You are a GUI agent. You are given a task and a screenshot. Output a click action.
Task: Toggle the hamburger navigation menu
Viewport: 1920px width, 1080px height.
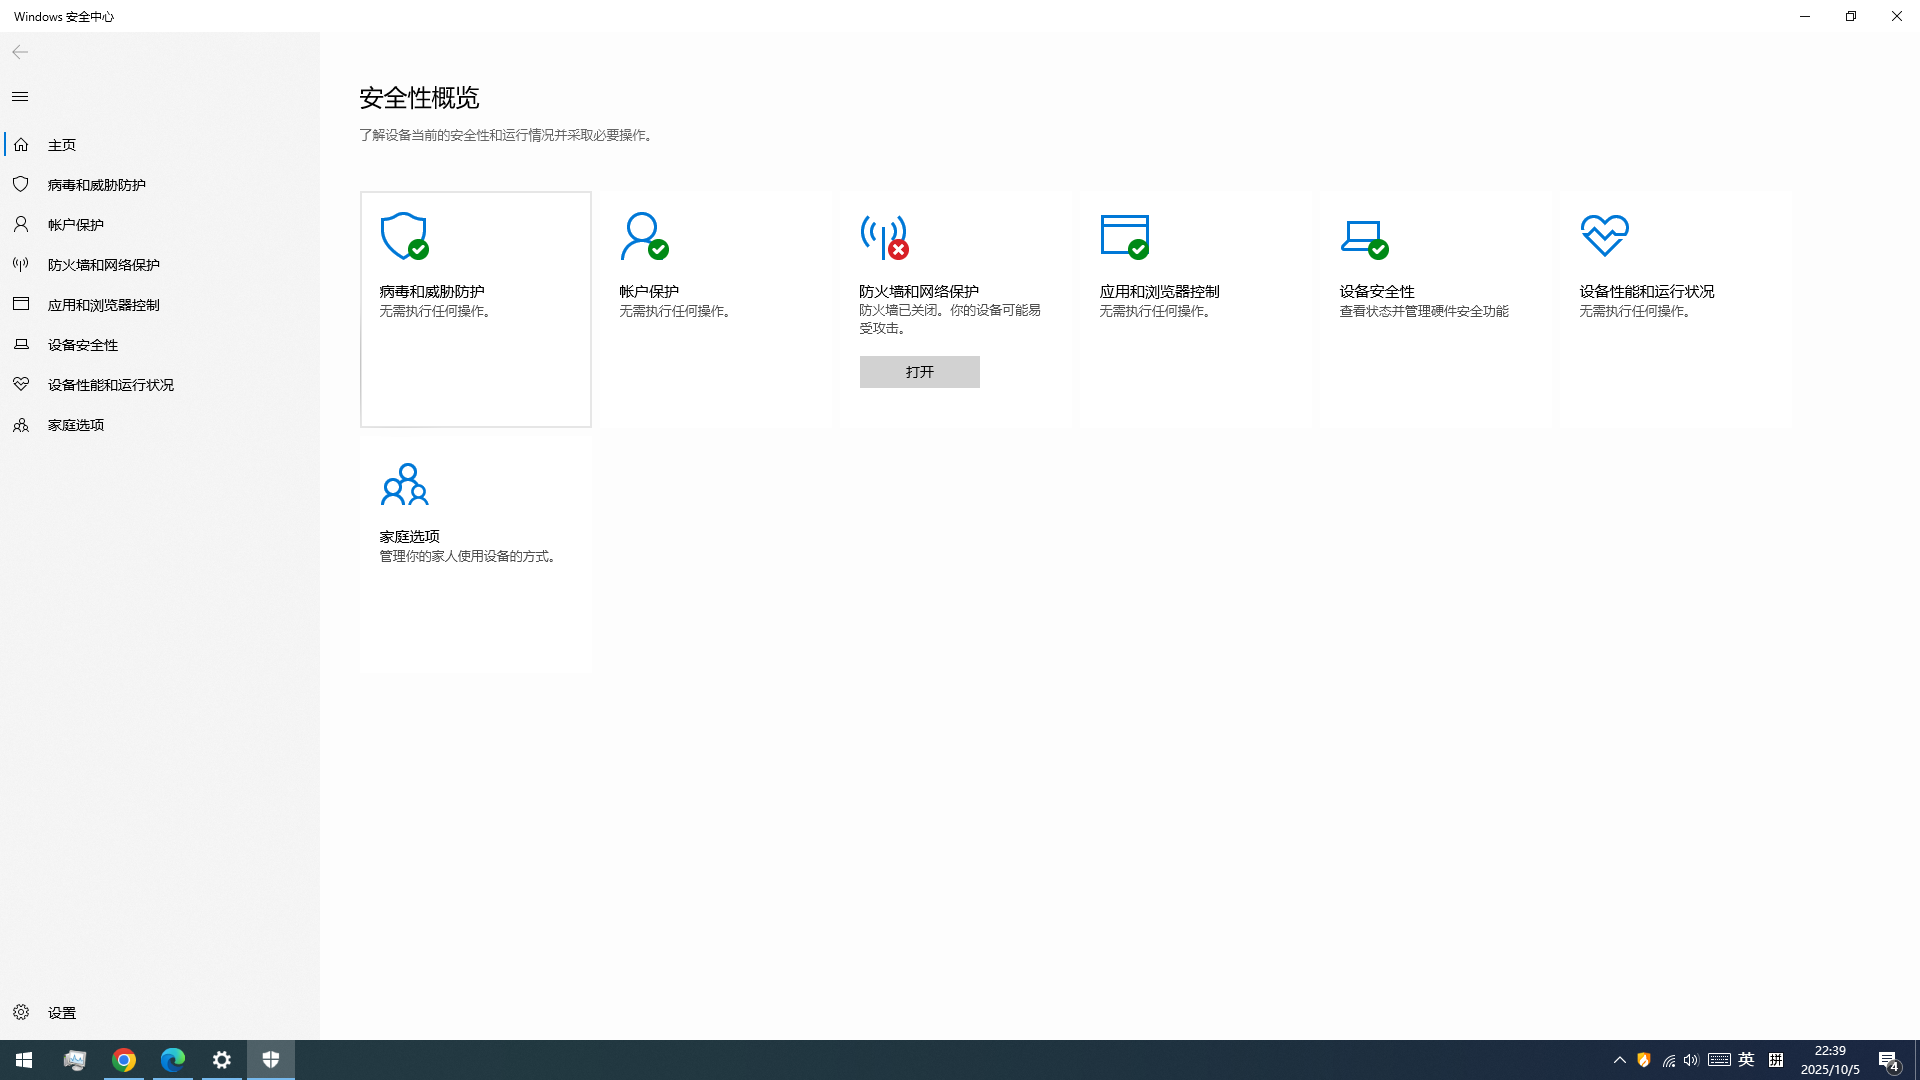tap(20, 97)
